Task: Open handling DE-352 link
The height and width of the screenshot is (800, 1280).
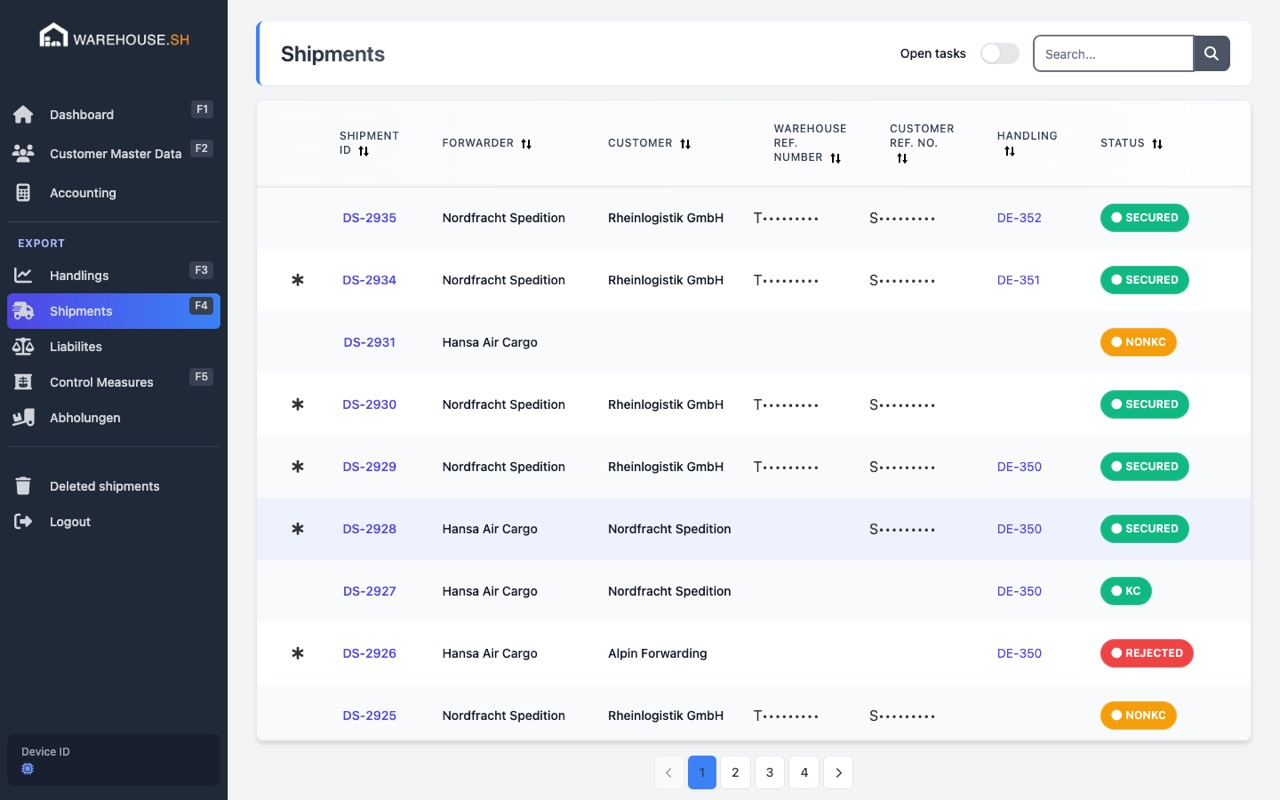Action: [x=1019, y=218]
